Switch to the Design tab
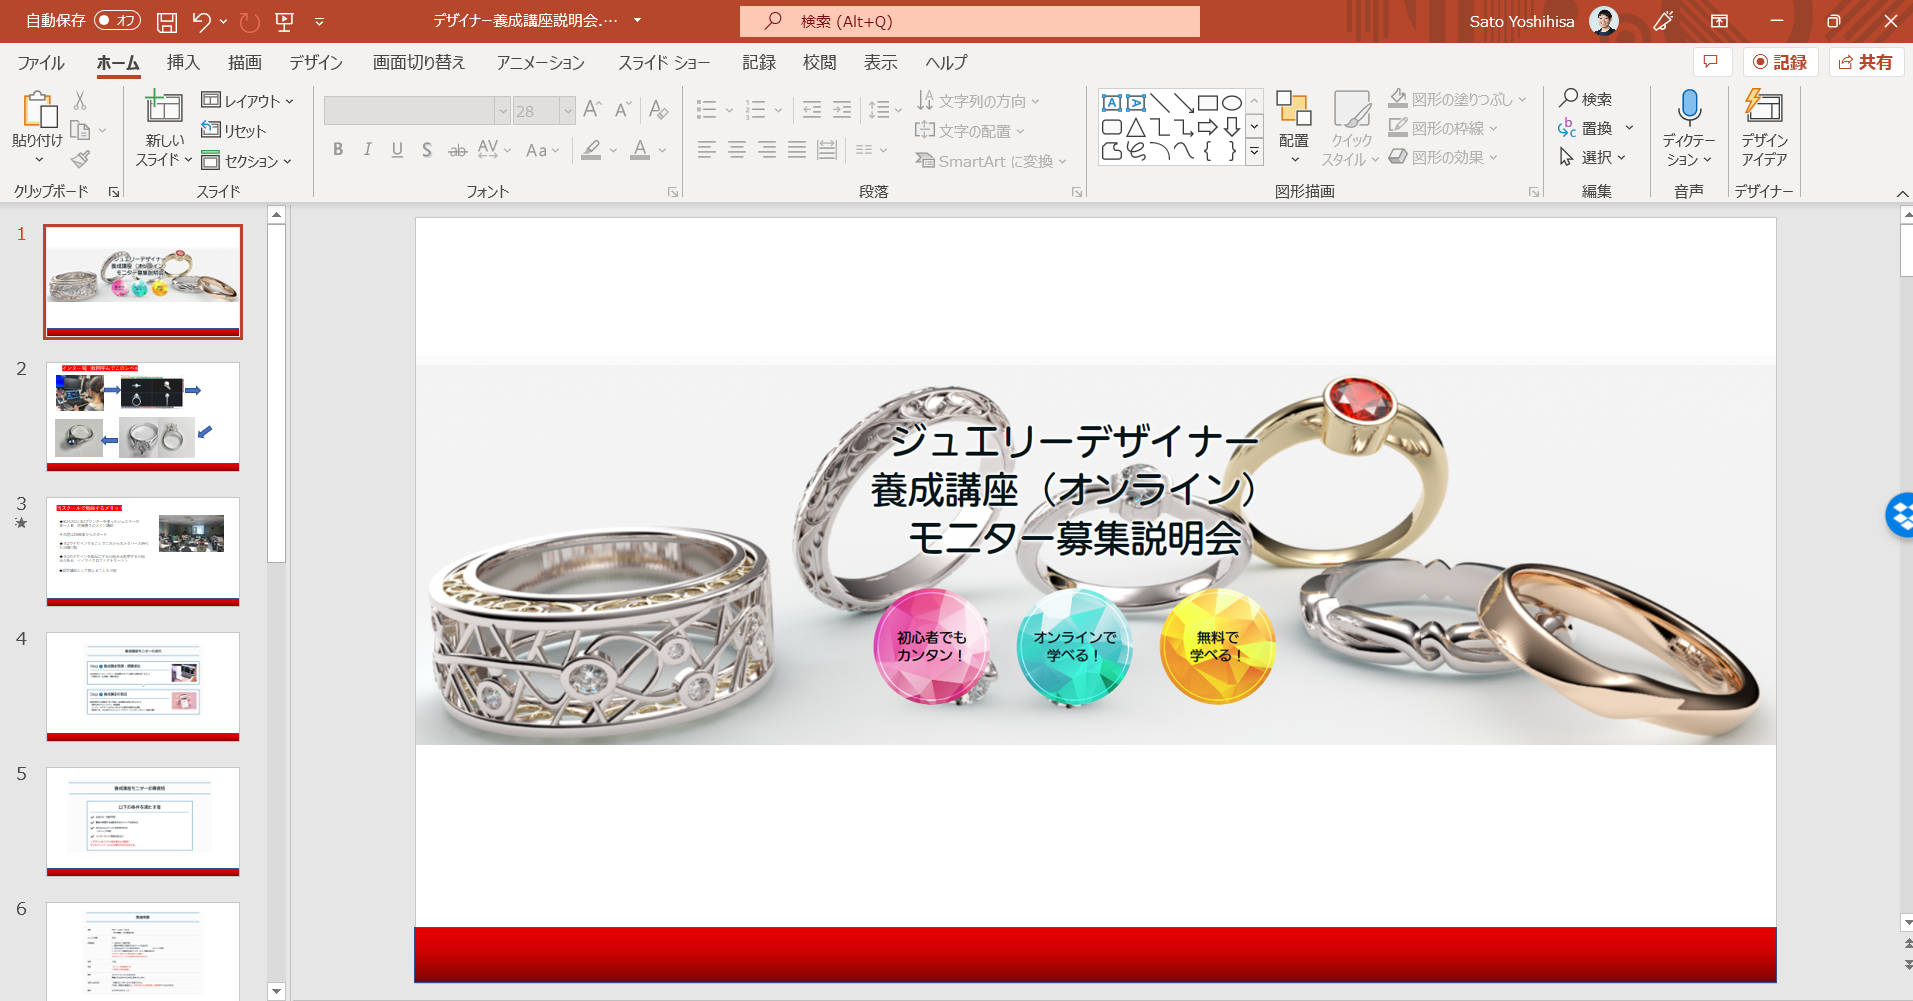This screenshot has width=1913, height=1001. pos(316,63)
